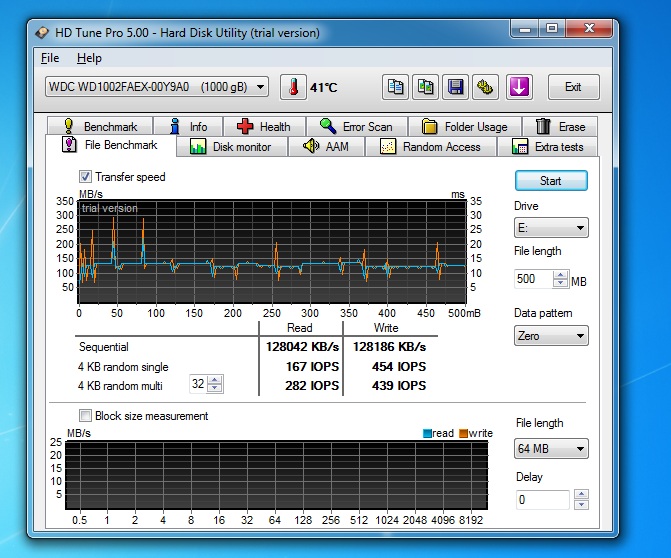Screen dimensions: 671x558
Task: Uncheck the Transfer speed checkbox
Action: [x=85, y=177]
